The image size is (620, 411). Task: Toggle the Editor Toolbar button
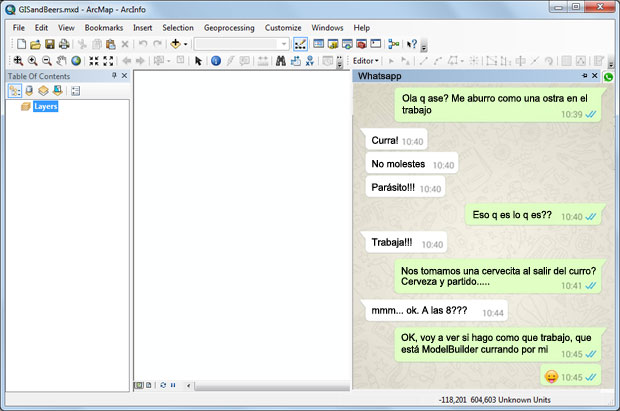coord(301,44)
